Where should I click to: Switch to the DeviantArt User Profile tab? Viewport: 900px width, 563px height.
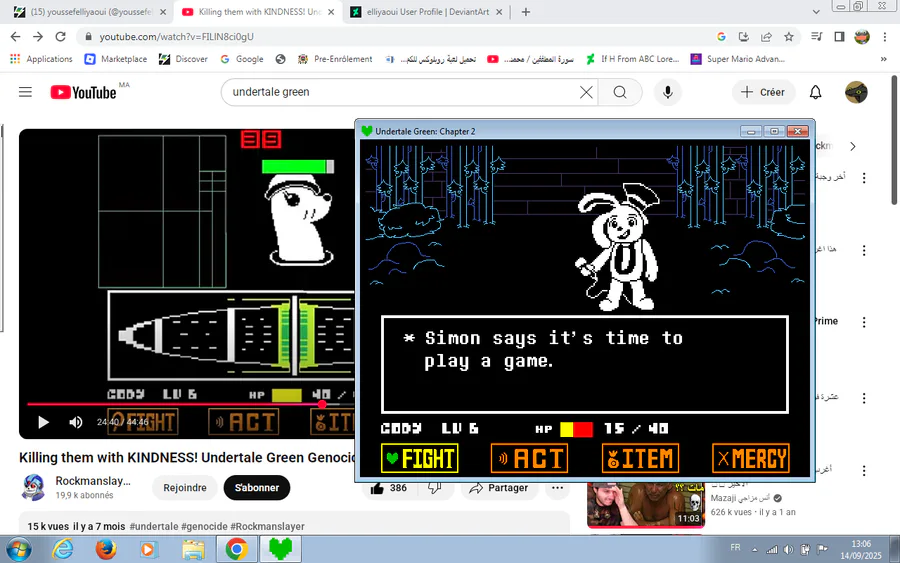pyautogui.click(x=426, y=11)
